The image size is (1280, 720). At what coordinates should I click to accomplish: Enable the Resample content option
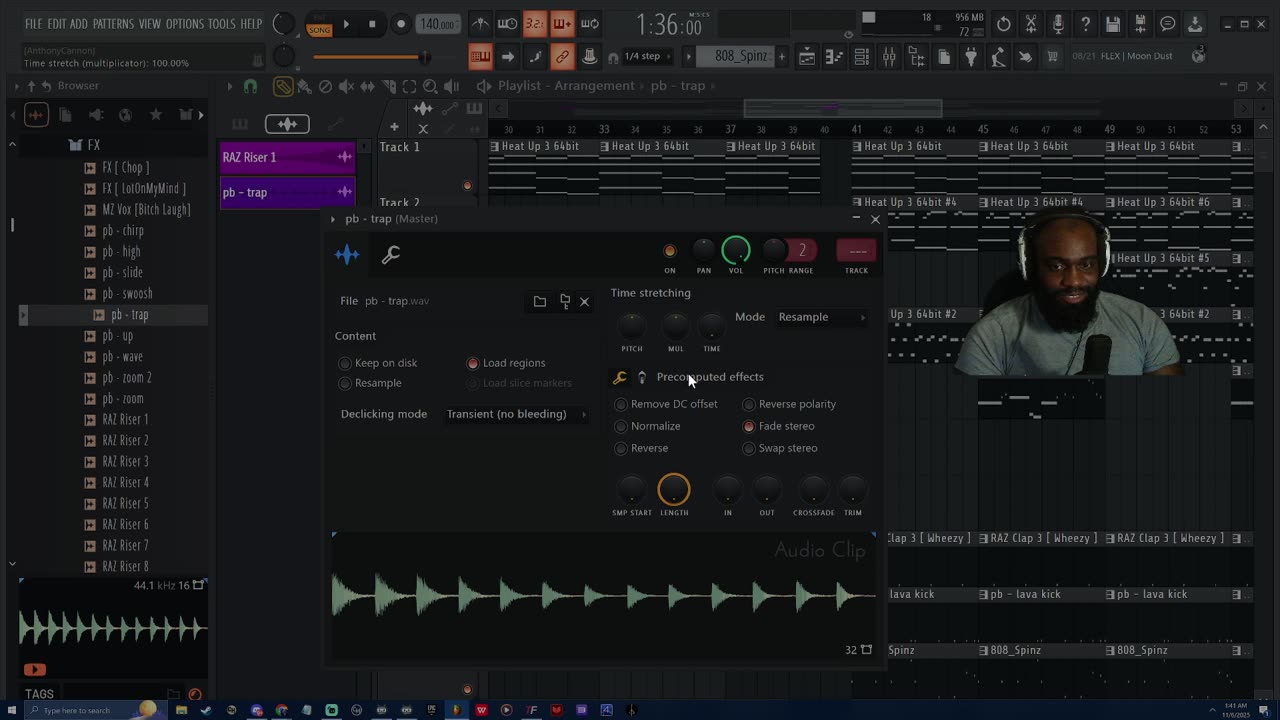(x=369, y=383)
